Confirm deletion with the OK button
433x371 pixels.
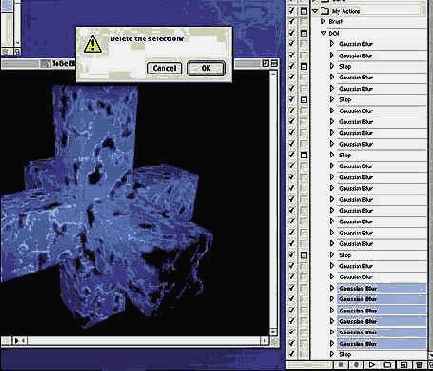click(x=206, y=68)
